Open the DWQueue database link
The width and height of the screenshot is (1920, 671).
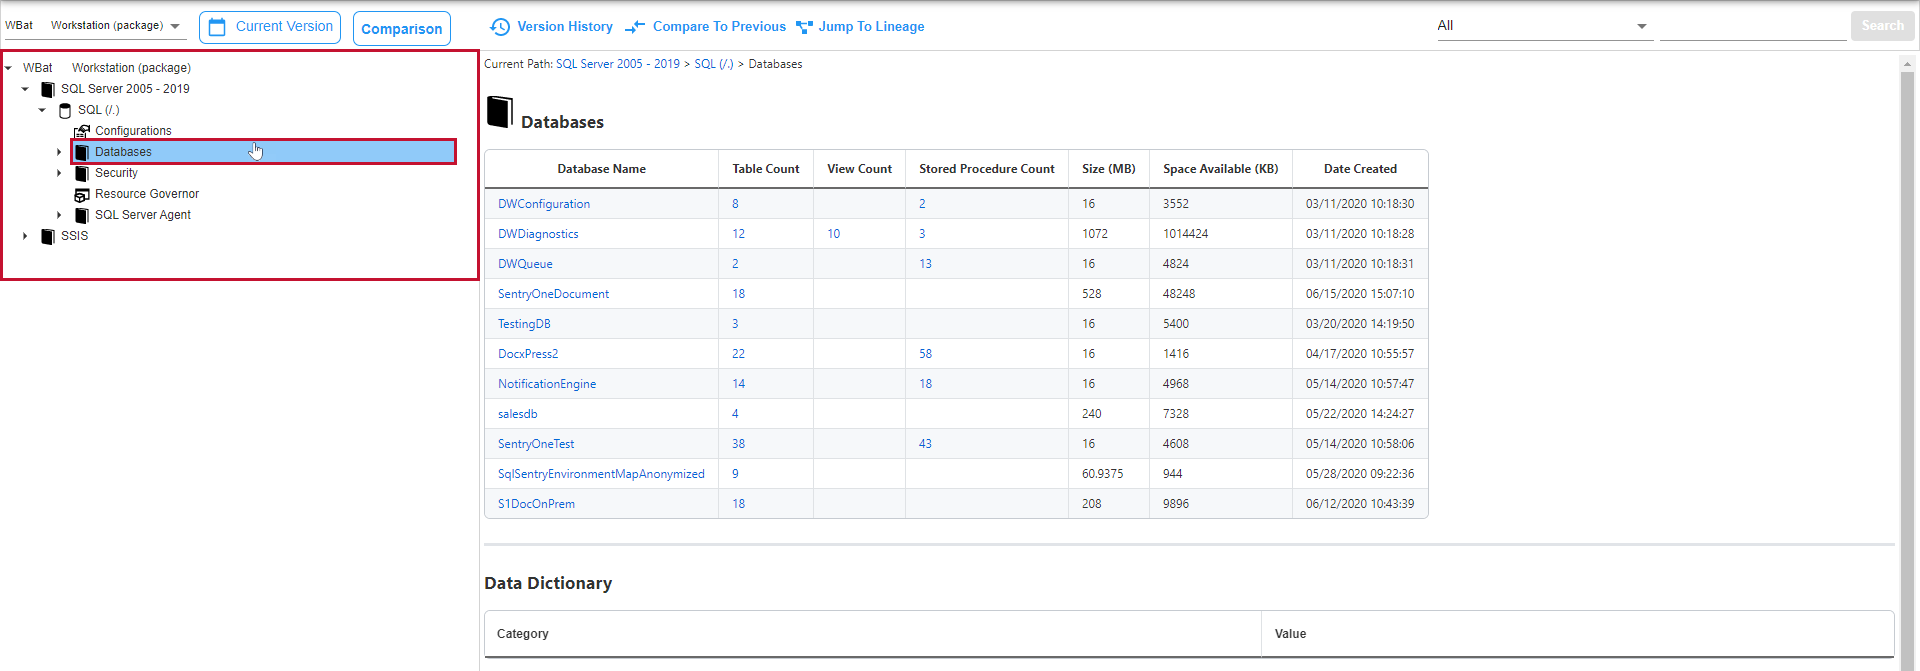[525, 264]
